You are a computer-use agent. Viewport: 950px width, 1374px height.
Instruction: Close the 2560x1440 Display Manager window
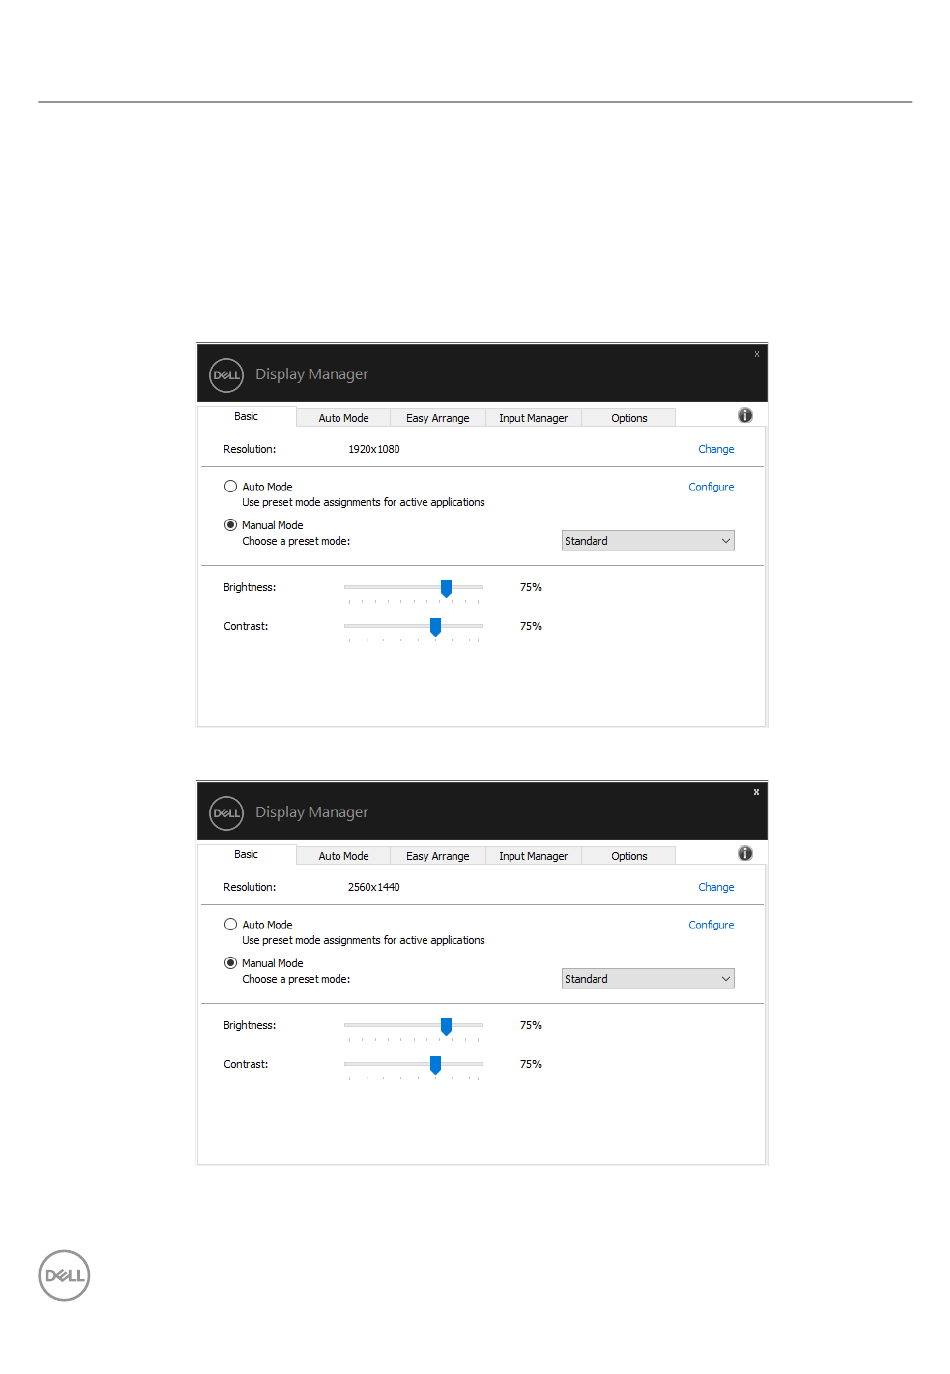pos(757,792)
